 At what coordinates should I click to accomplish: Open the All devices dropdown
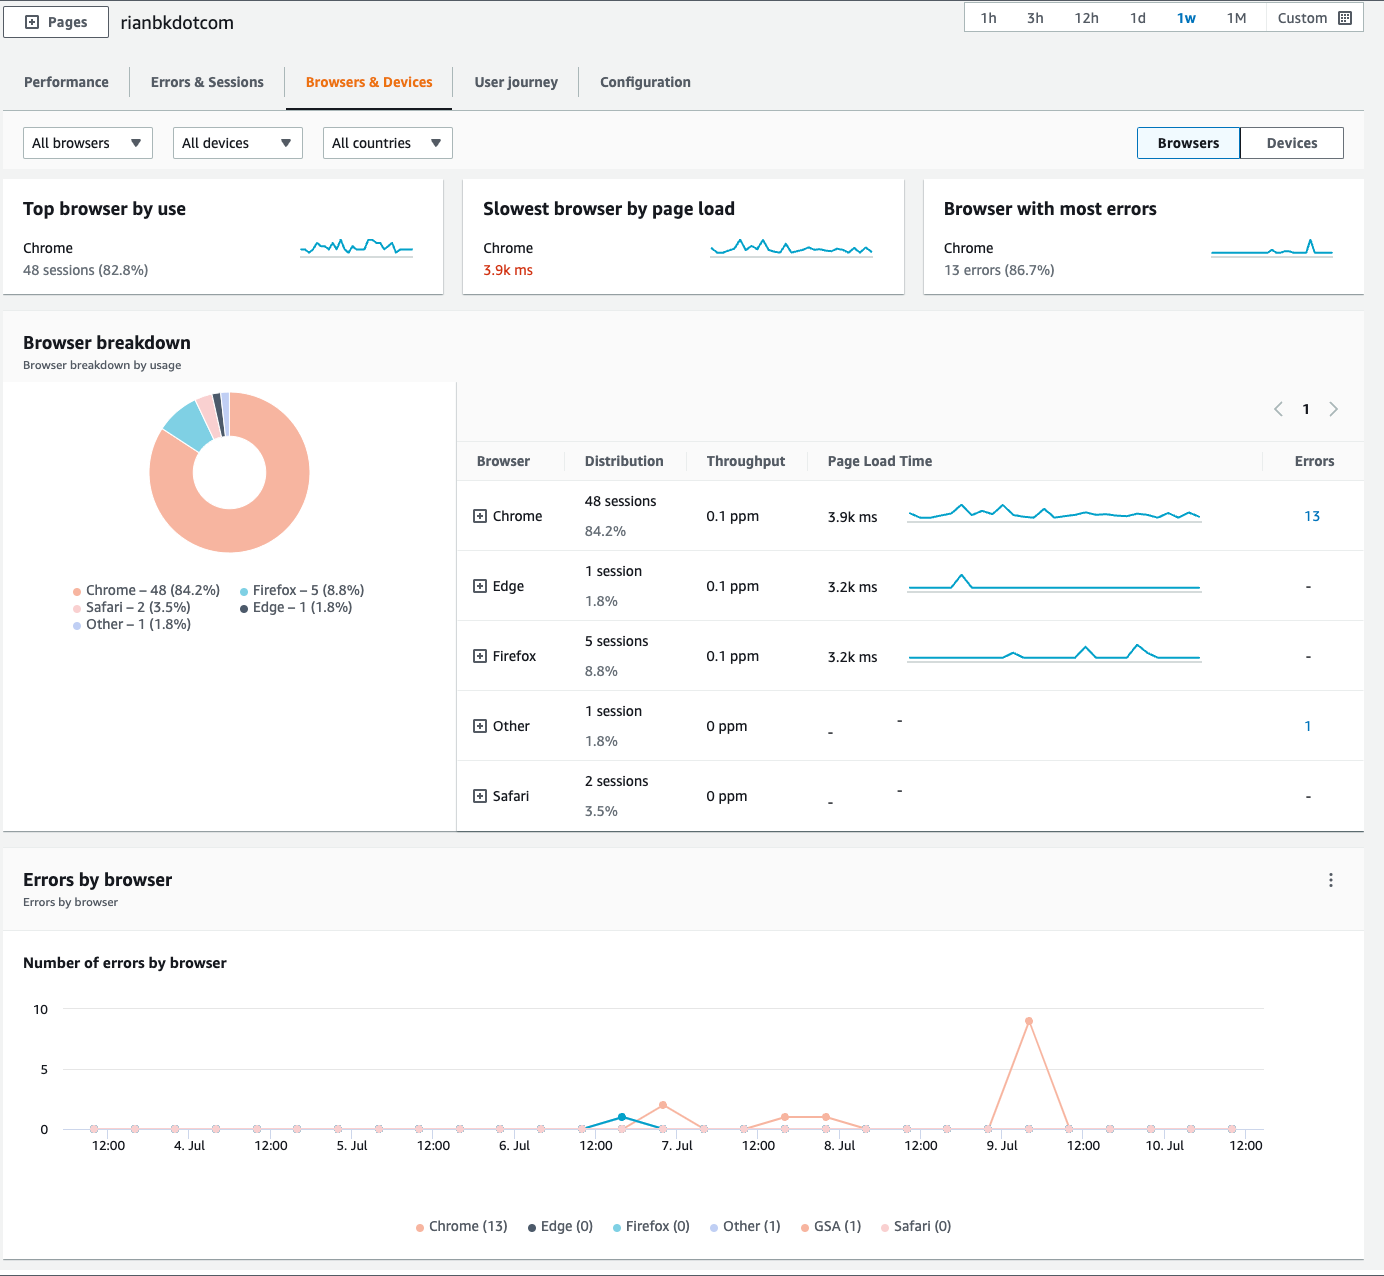238,143
